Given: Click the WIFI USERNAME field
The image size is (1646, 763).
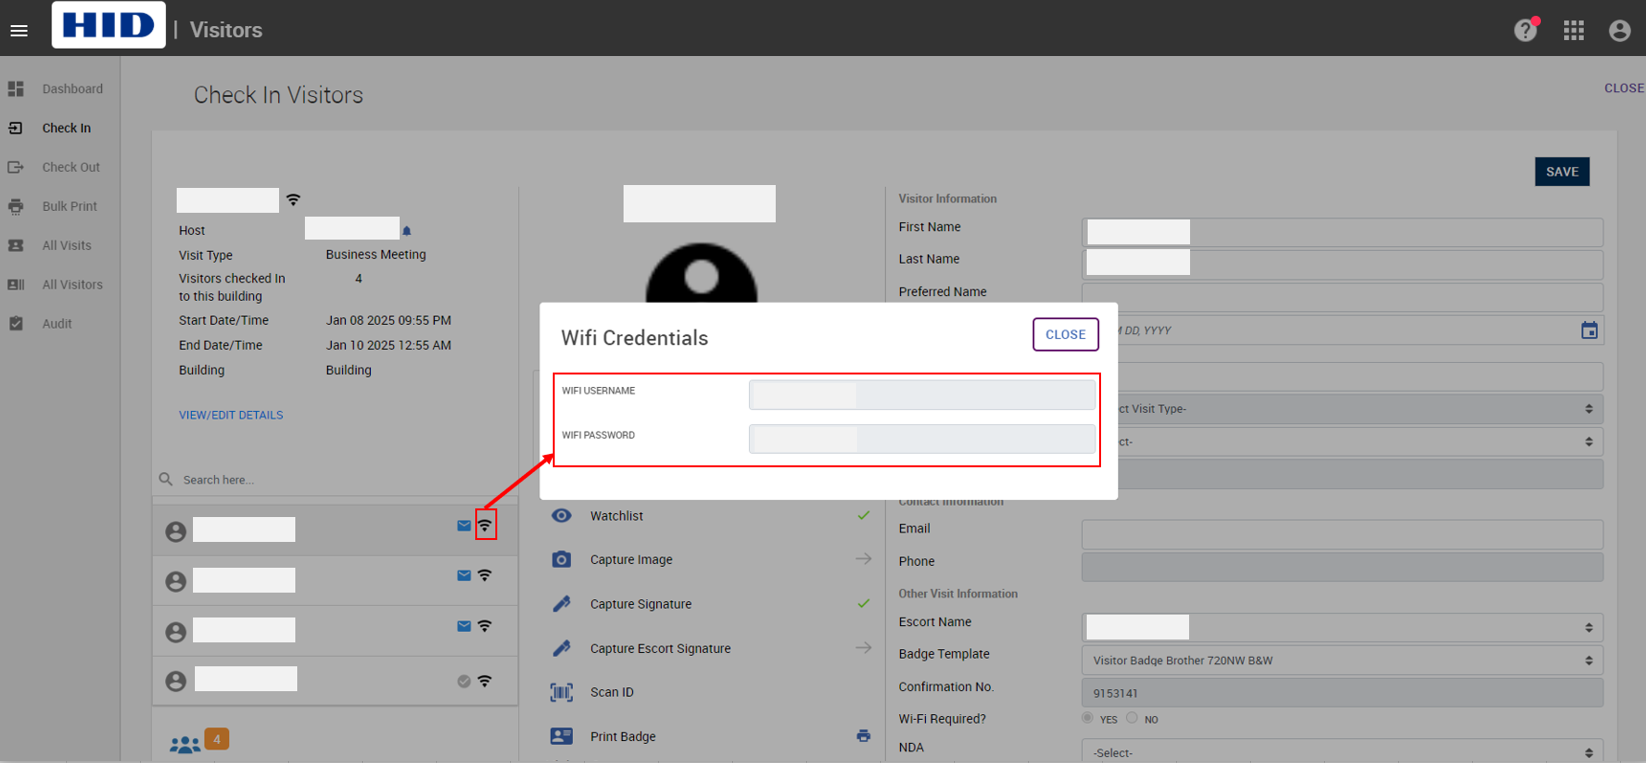Looking at the screenshot, I should (x=921, y=394).
